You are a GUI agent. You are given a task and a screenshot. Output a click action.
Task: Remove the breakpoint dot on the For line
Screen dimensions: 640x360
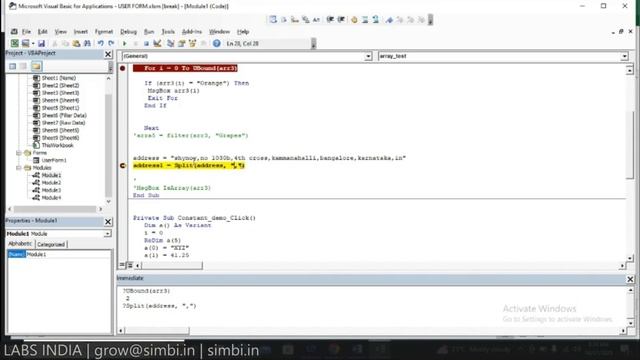pos(122,68)
